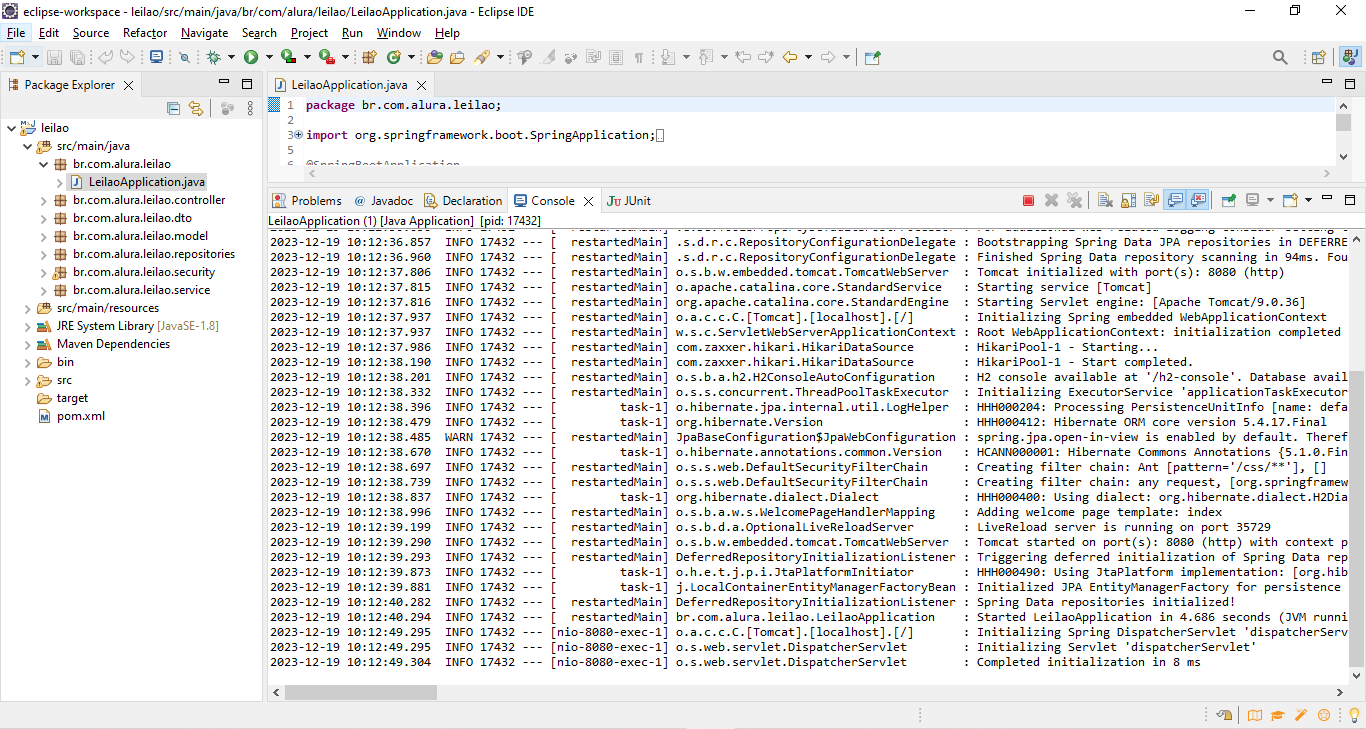This screenshot has width=1366, height=729.
Task: Select the Java perspective icon
Action: pos(1350,57)
